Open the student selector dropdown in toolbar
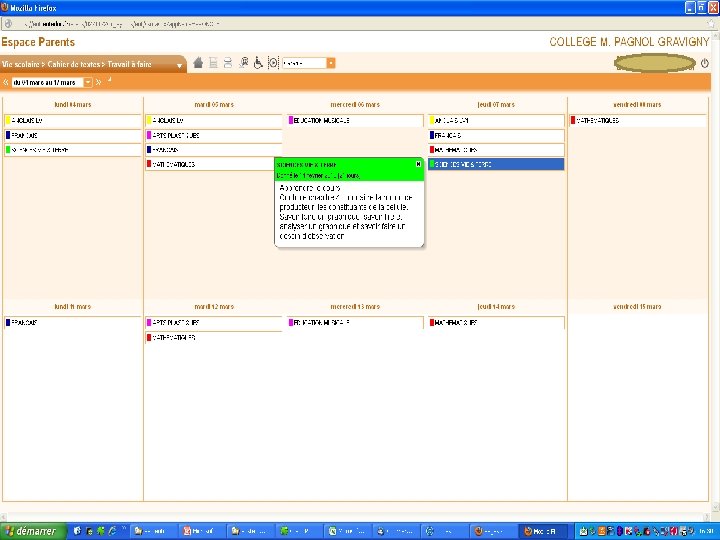The width and height of the screenshot is (720, 540). coord(331,63)
